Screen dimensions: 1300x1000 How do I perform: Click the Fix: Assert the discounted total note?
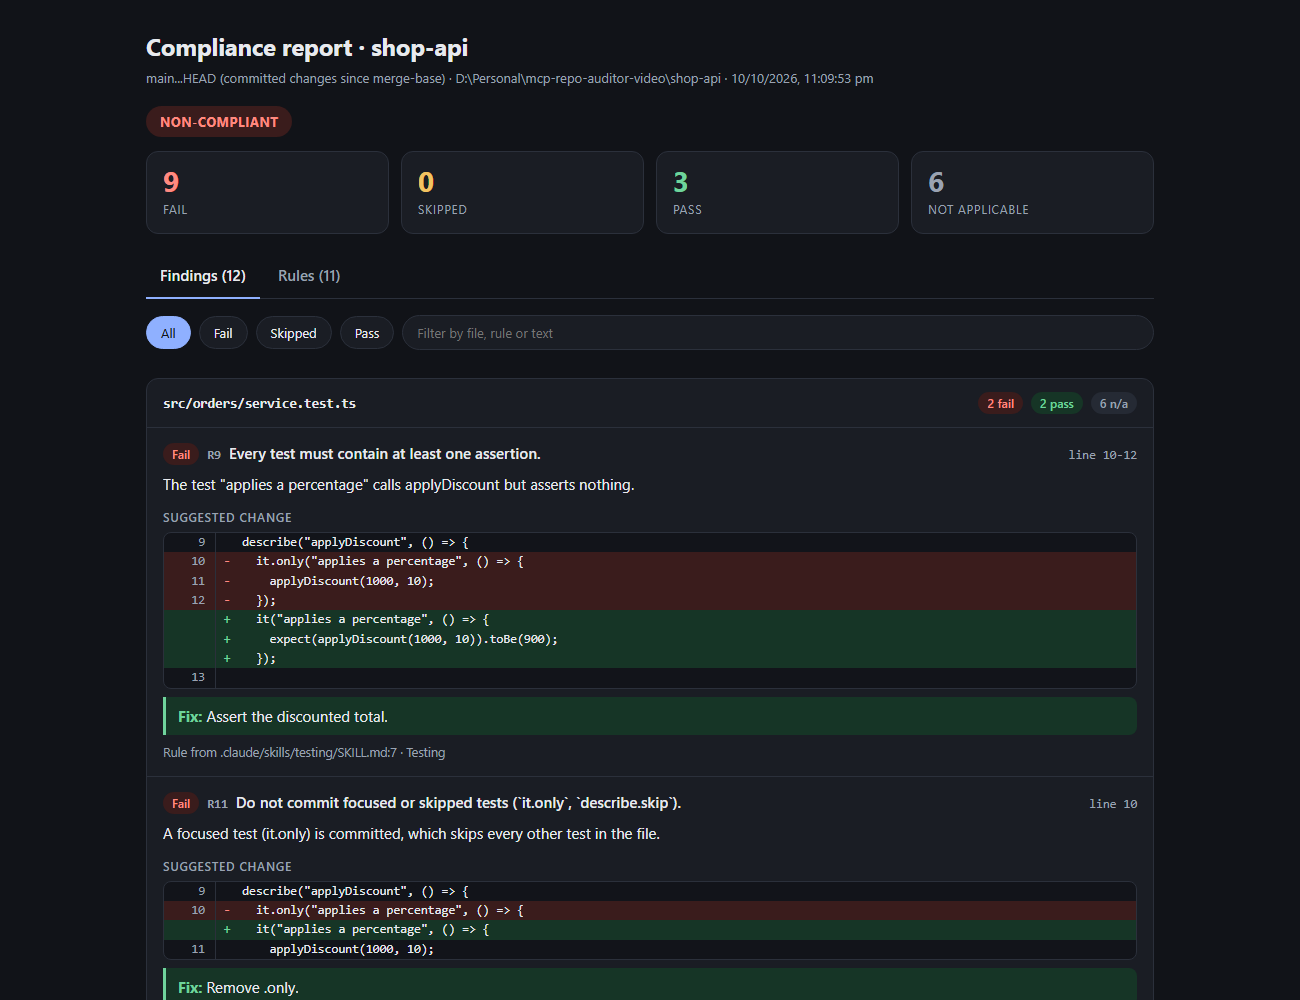[x=650, y=717]
